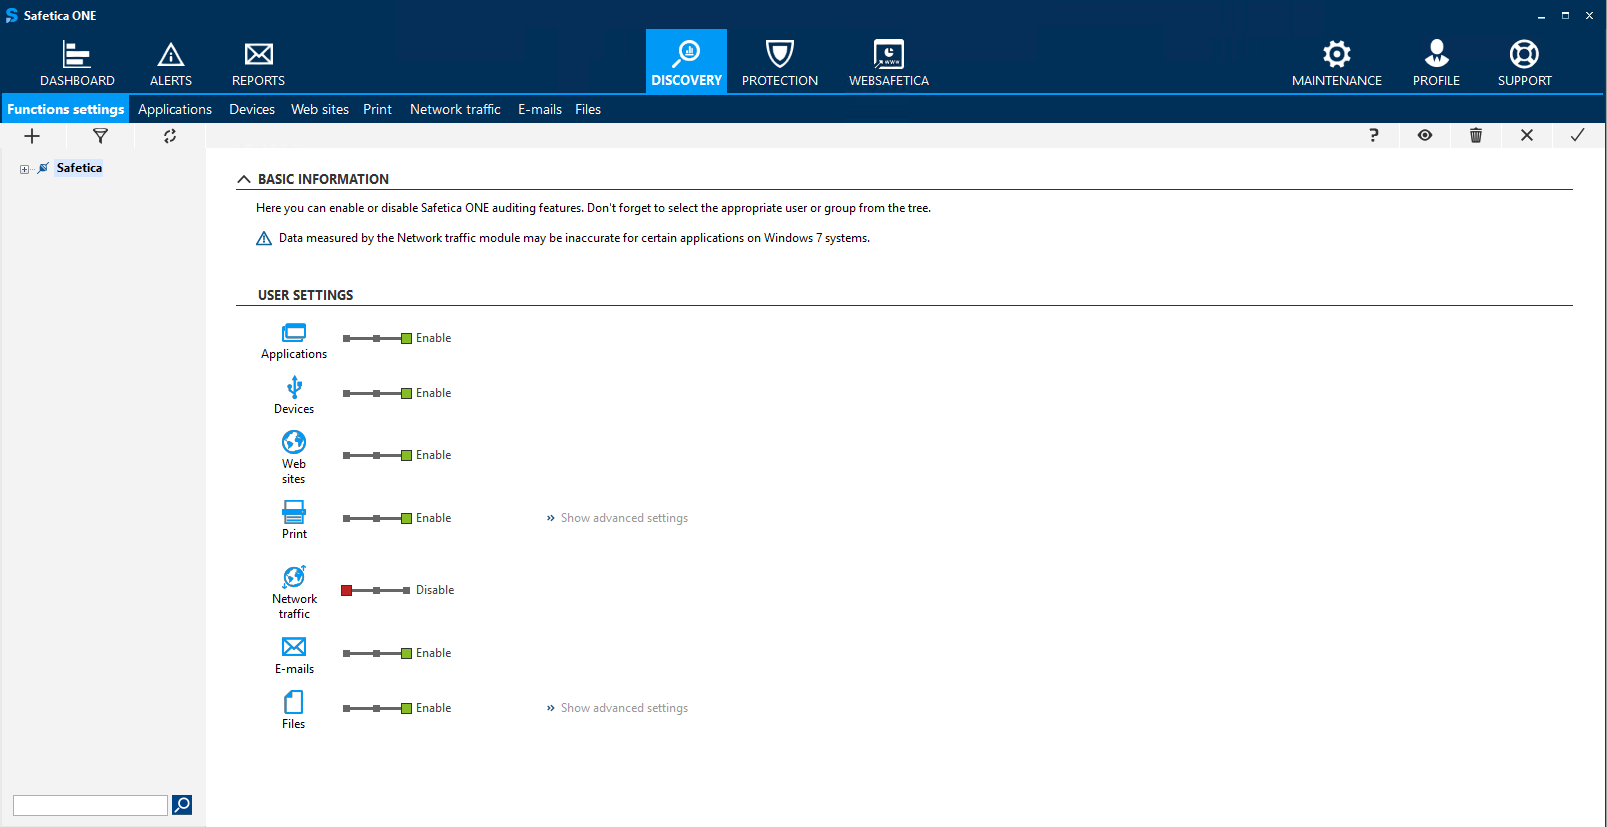Click middle position of Network traffic slider

[x=376, y=591]
